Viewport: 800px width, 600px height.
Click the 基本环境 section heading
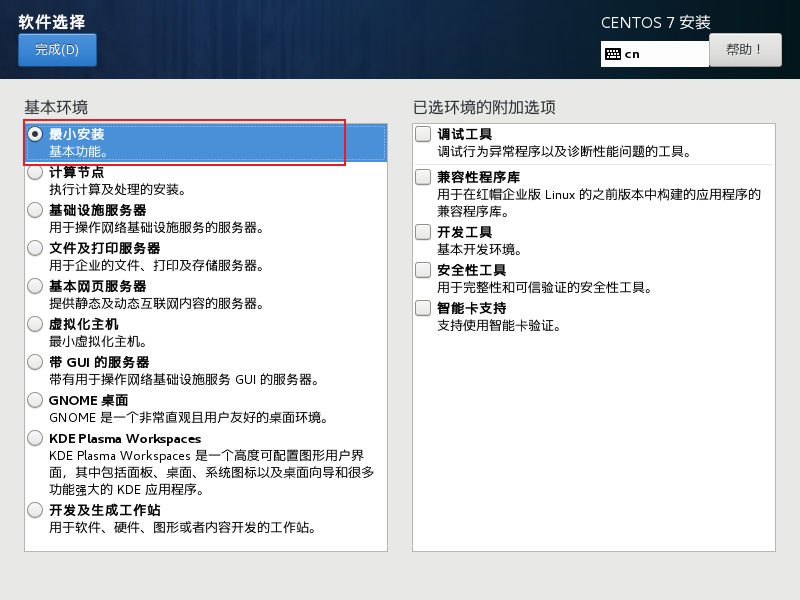point(56,108)
